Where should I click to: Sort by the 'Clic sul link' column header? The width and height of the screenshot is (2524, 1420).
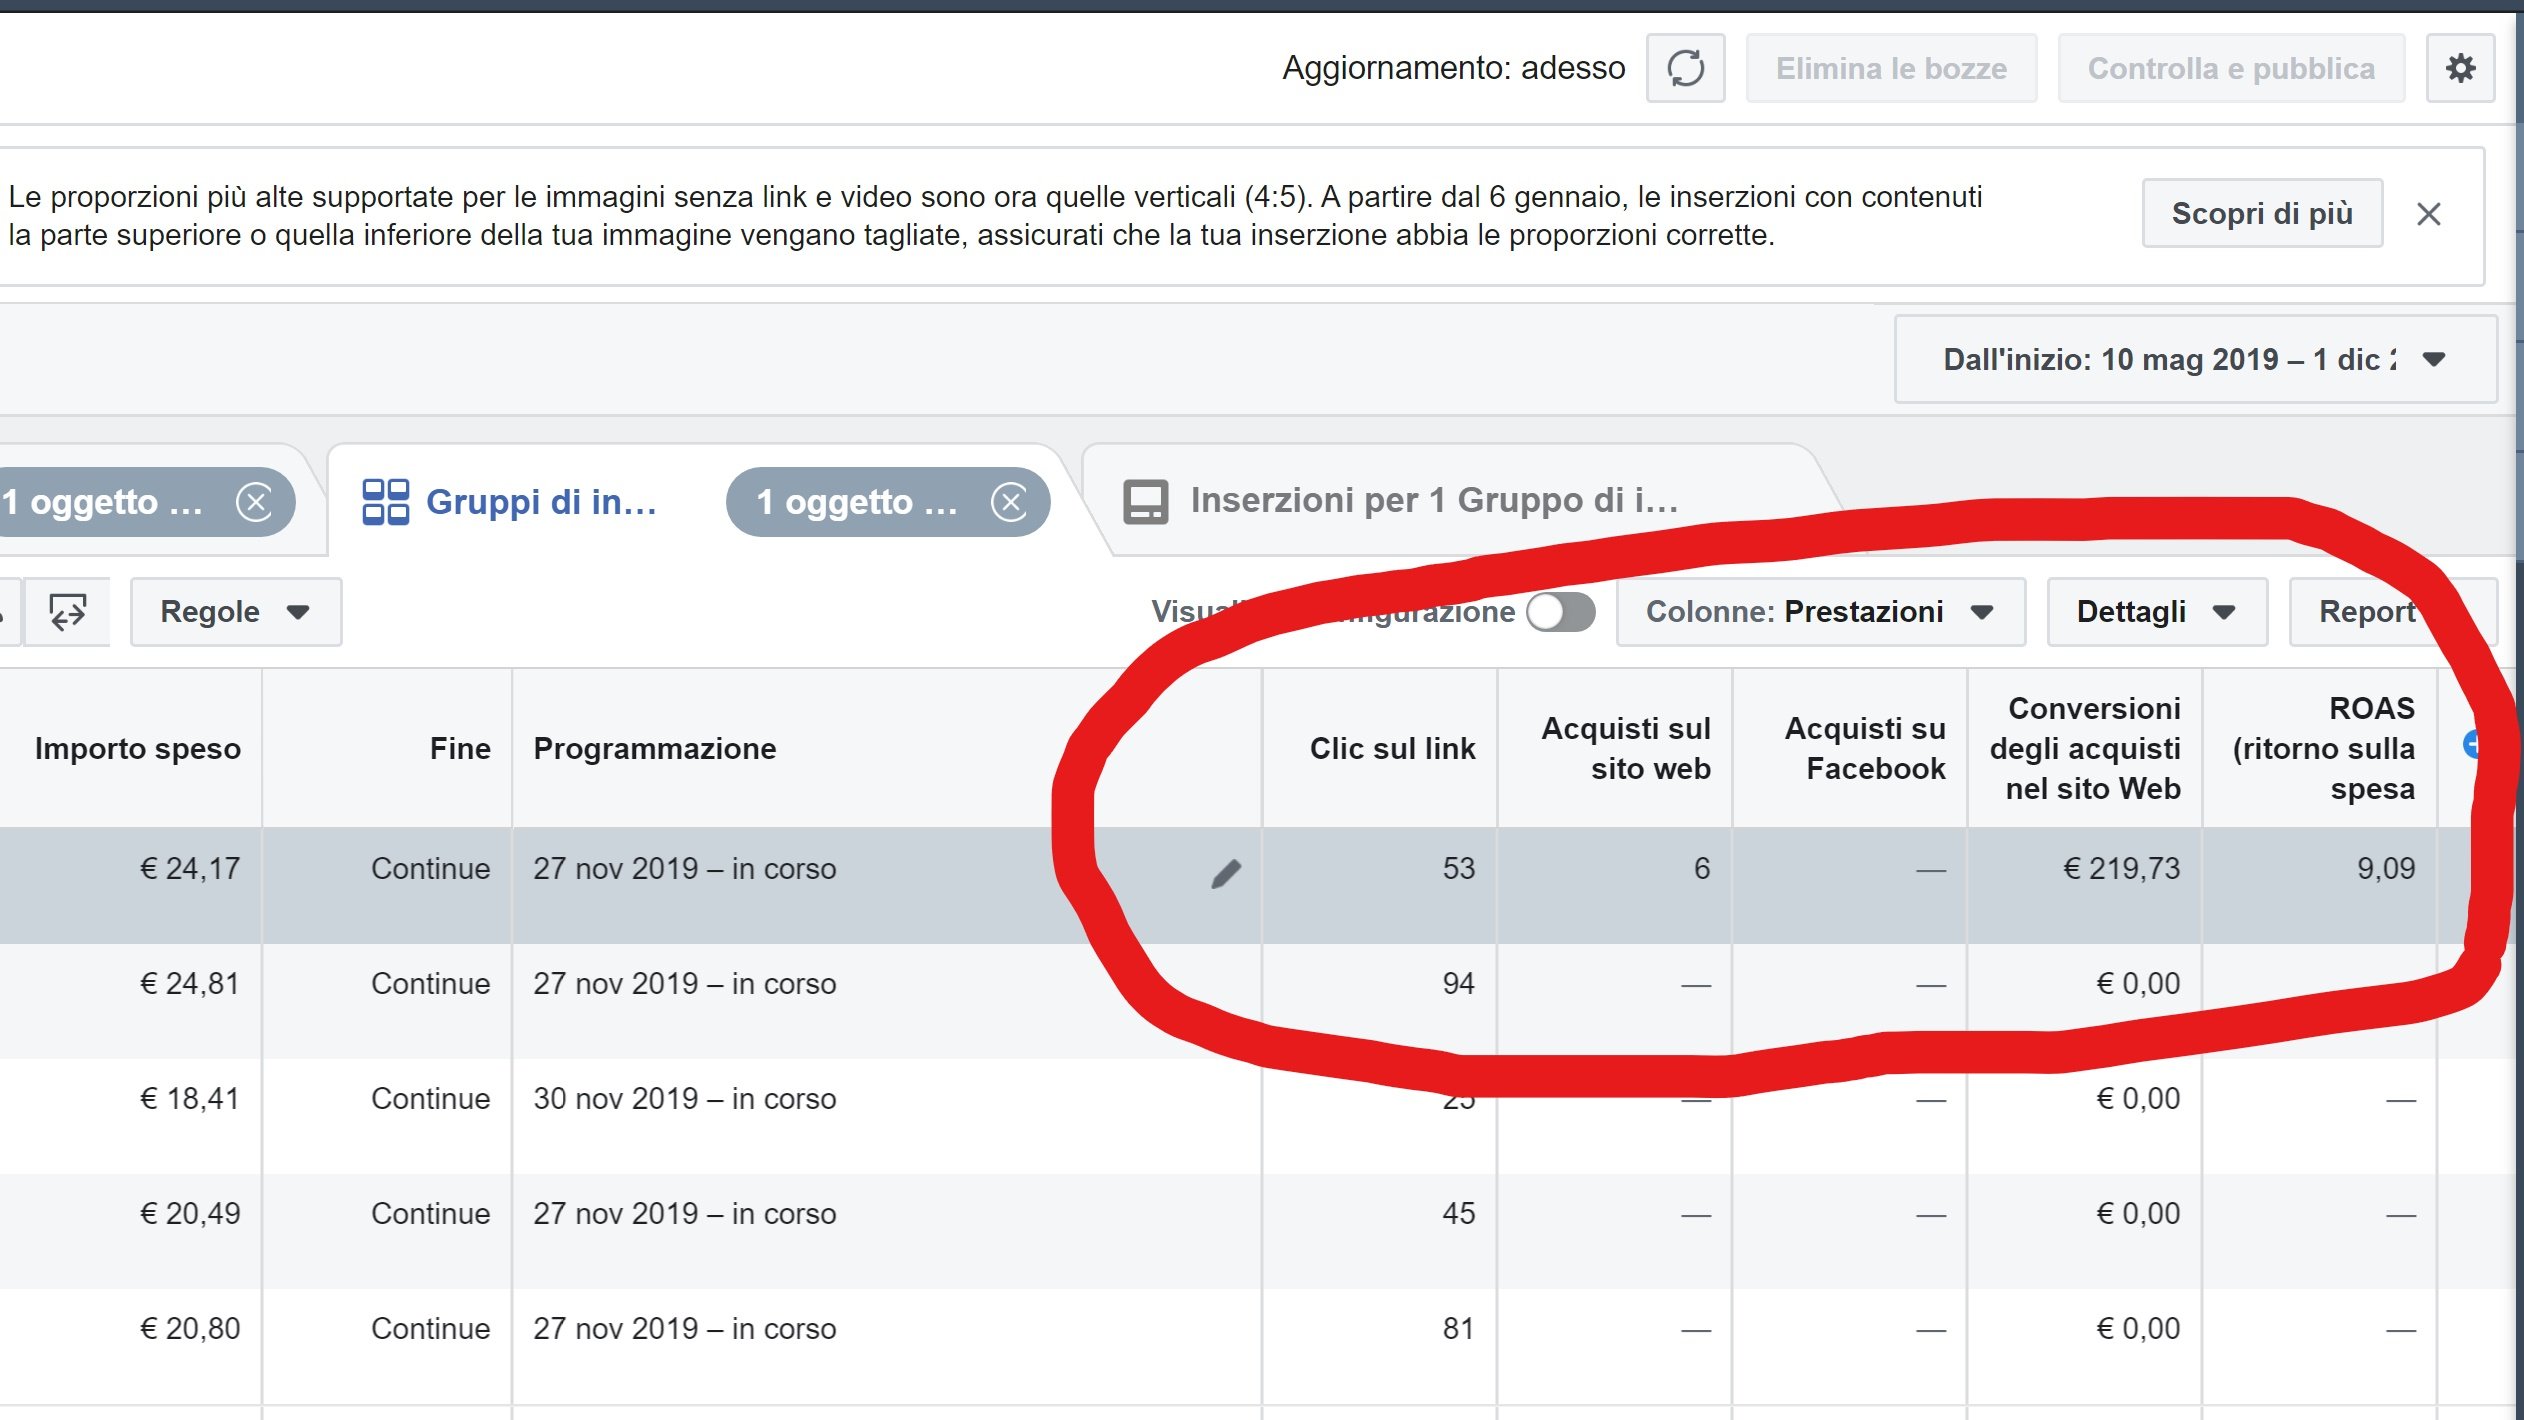1391,749
